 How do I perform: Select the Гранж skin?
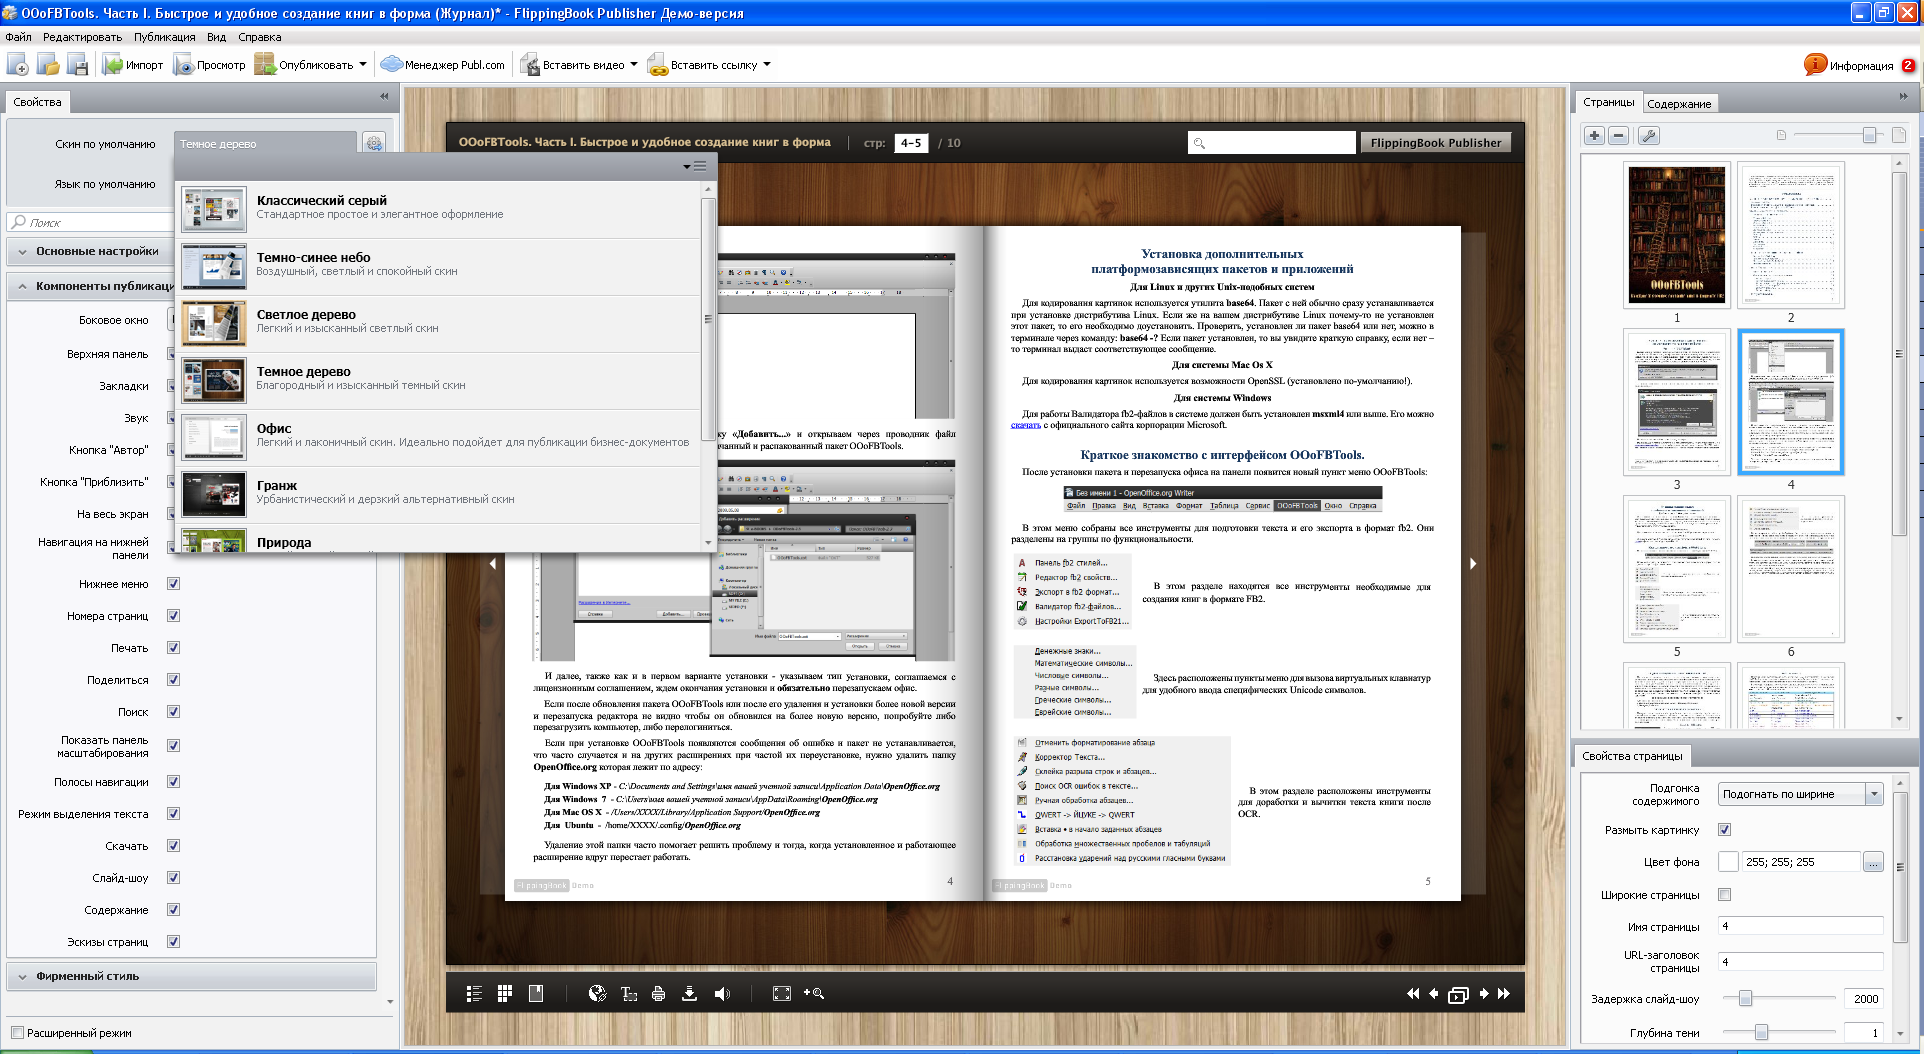click(x=438, y=494)
